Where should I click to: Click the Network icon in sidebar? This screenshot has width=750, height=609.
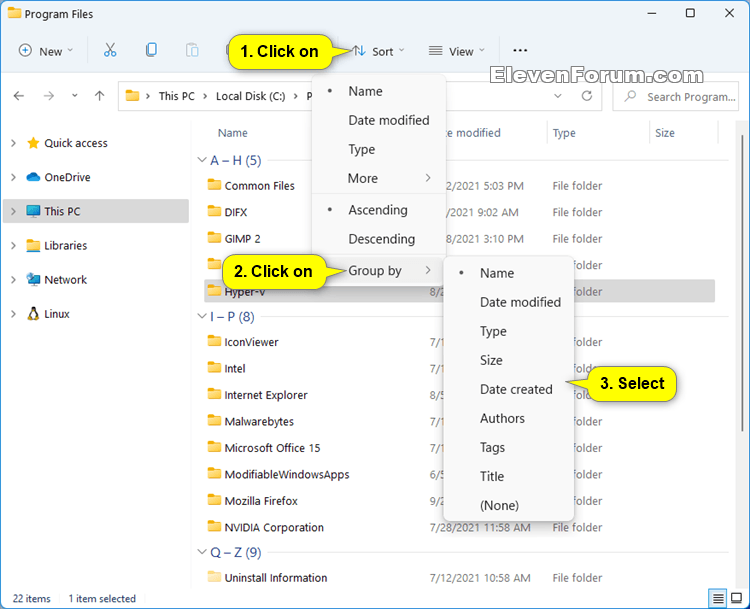(x=33, y=279)
